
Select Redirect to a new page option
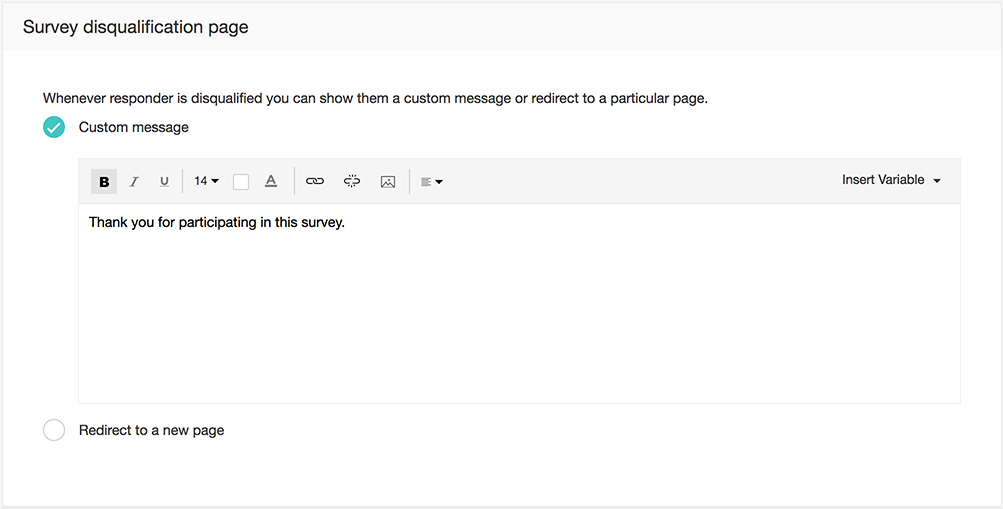(54, 430)
